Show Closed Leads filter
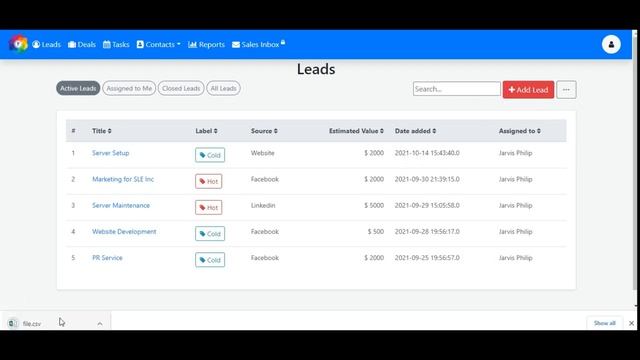 click(x=181, y=88)
